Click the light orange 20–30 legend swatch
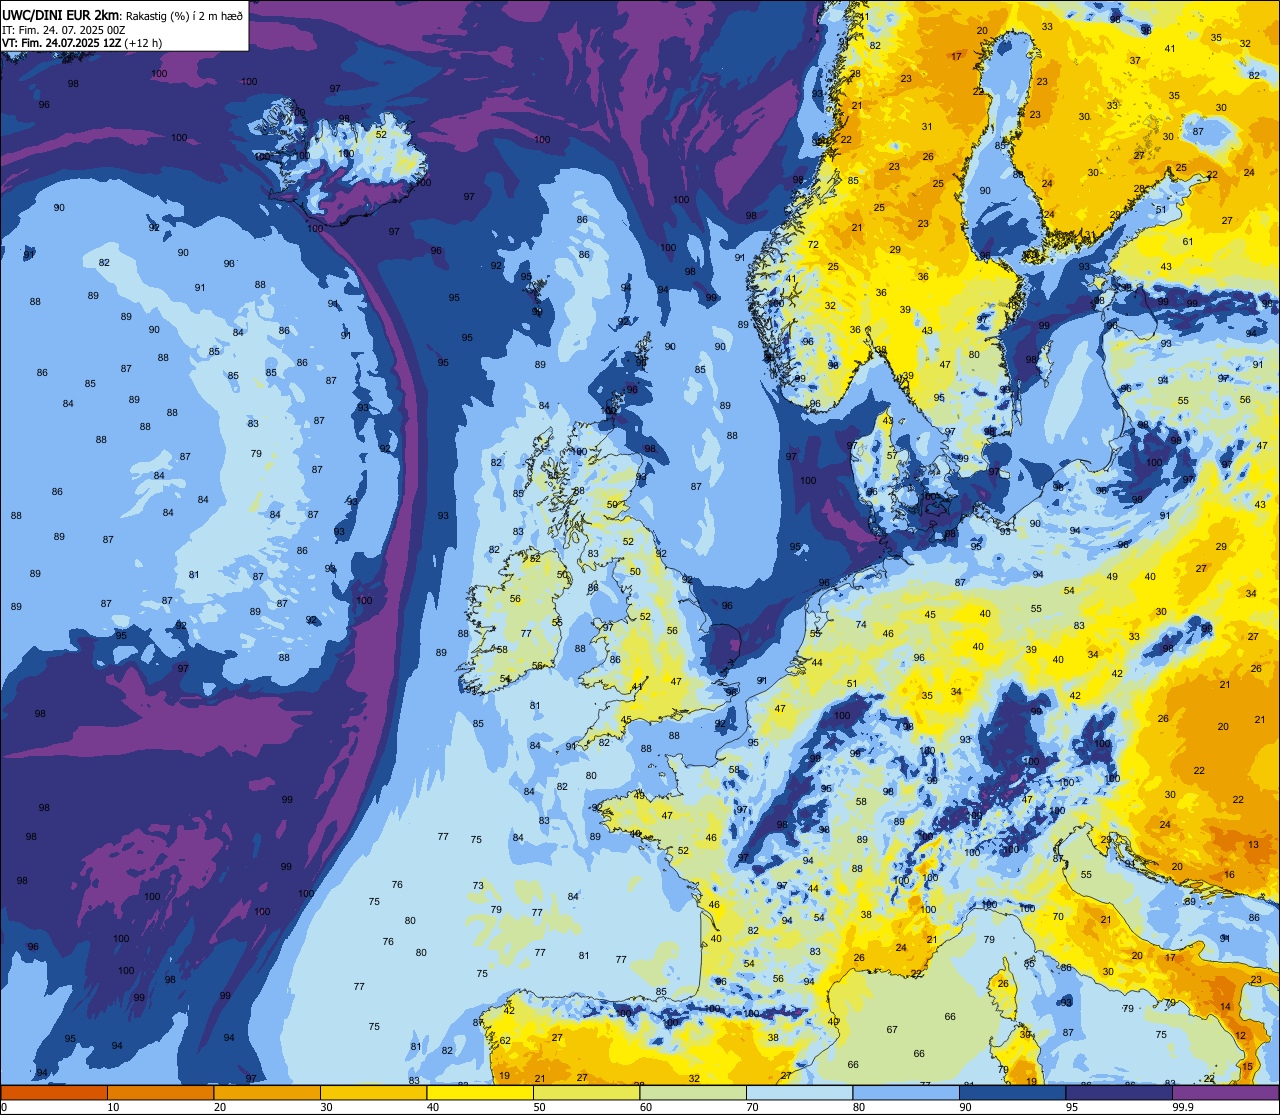The image size is (1280, 1115). (x=267, y=1092)
